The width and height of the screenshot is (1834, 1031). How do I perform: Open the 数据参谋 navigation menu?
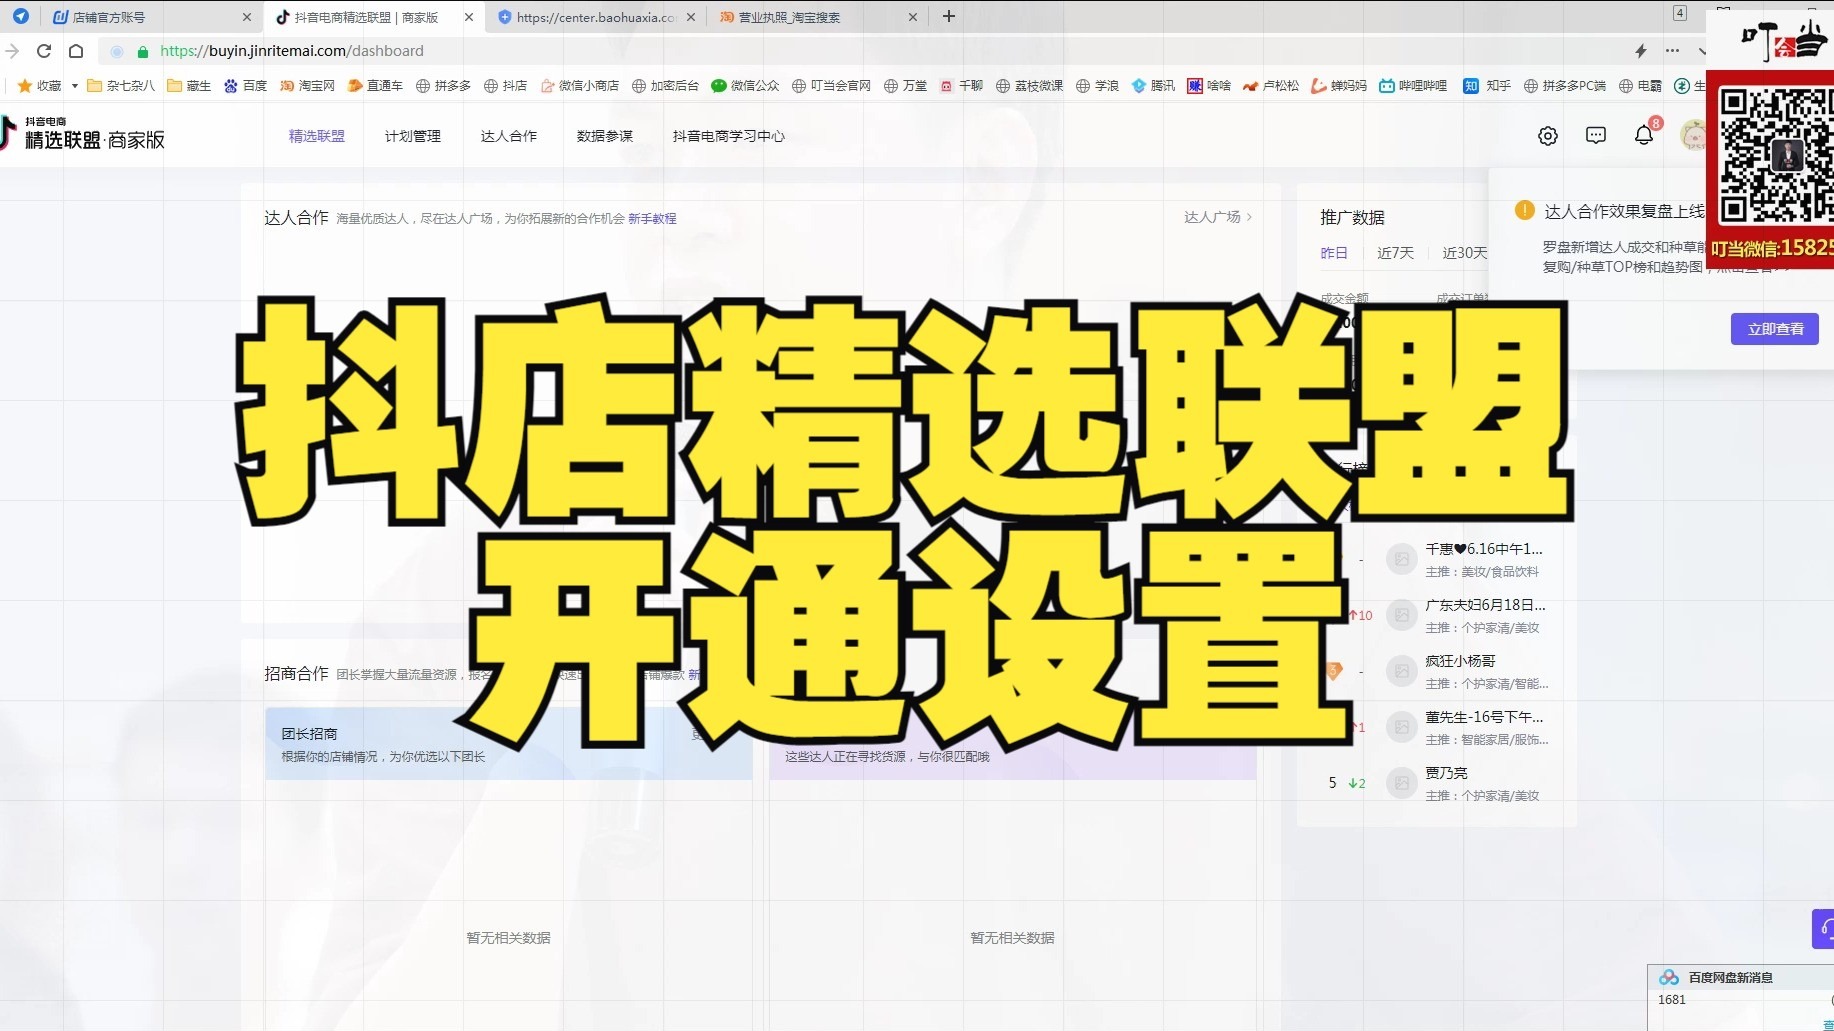click(605, 136)
